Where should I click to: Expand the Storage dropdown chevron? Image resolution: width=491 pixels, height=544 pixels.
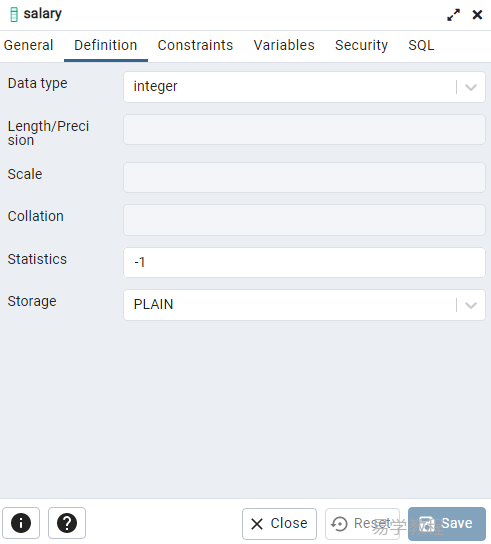[x=471, y=305]
